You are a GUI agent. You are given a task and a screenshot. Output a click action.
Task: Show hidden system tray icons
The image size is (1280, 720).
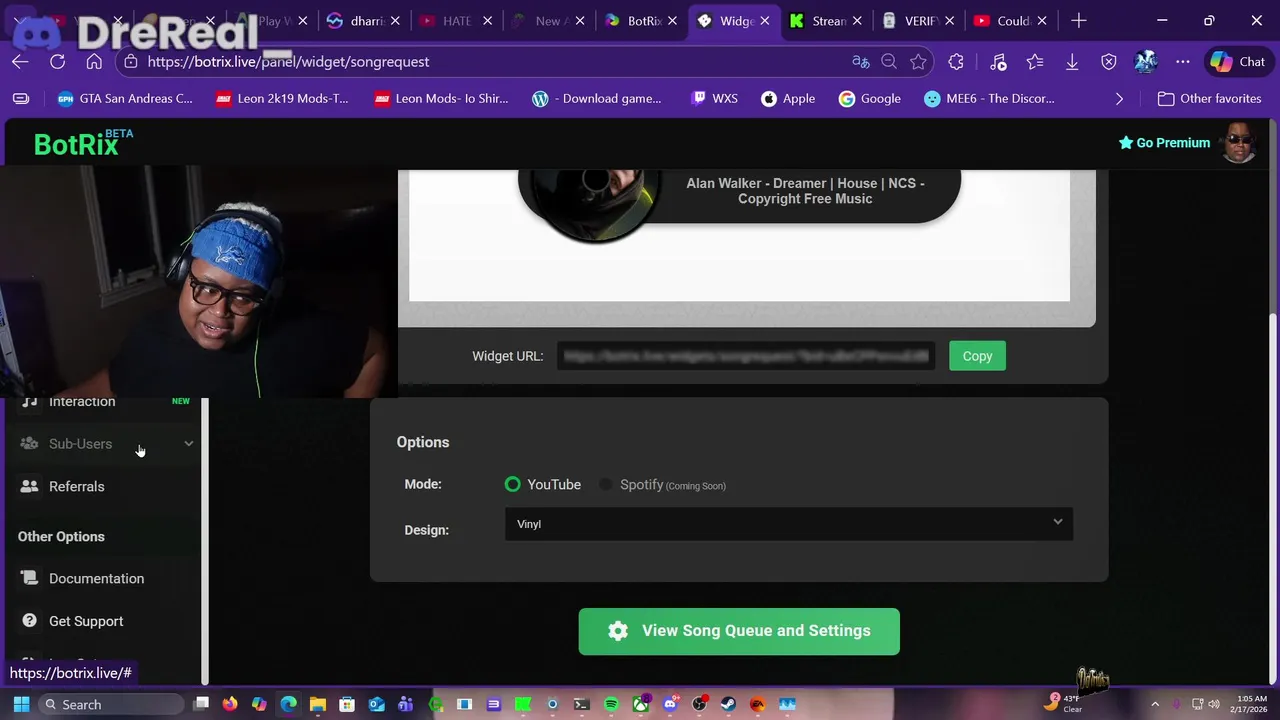[1155, 705]
